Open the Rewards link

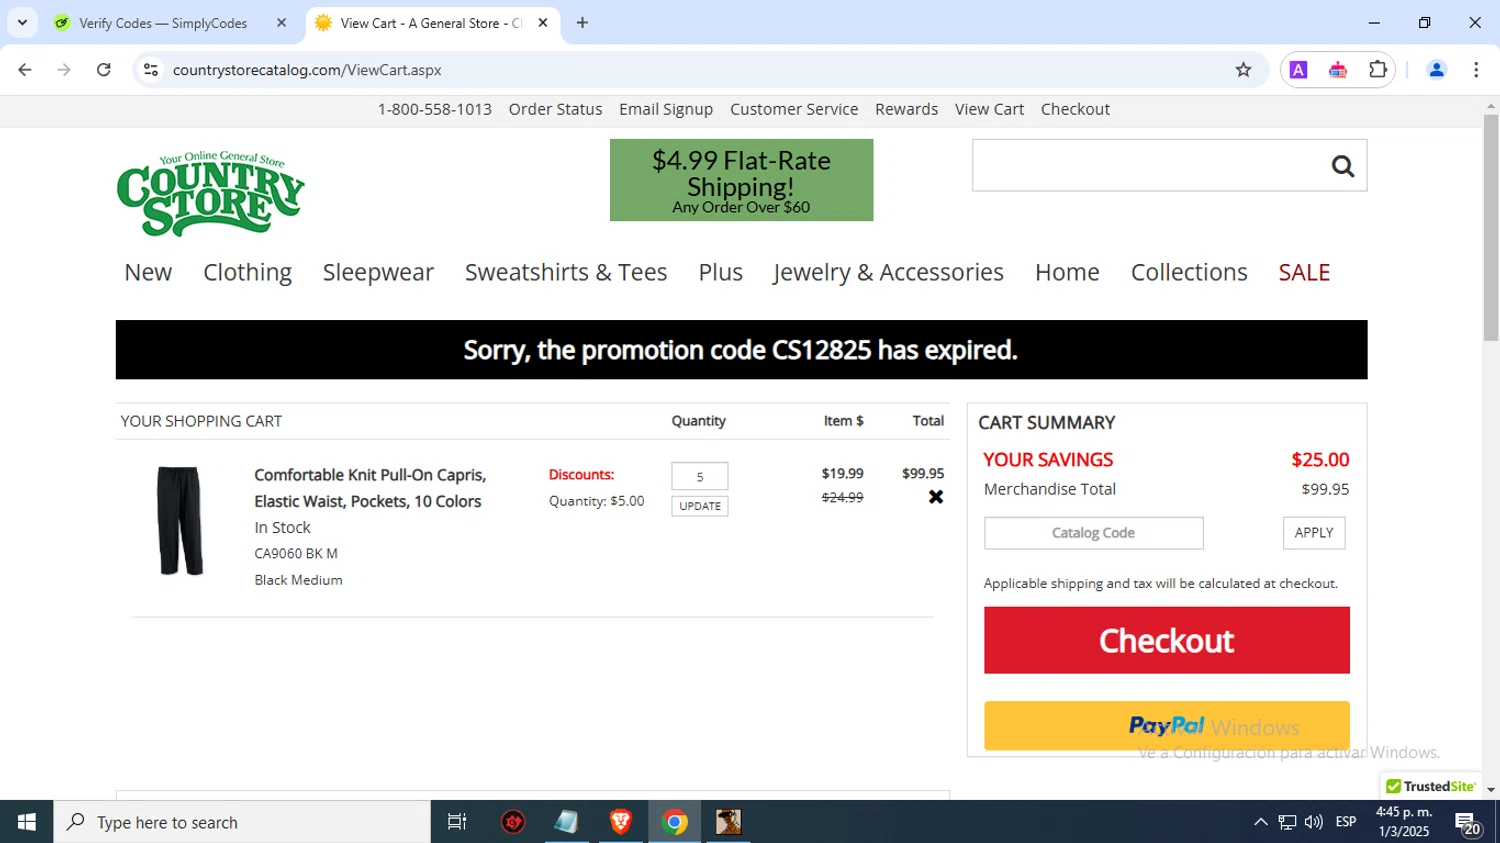coord(906,109)
